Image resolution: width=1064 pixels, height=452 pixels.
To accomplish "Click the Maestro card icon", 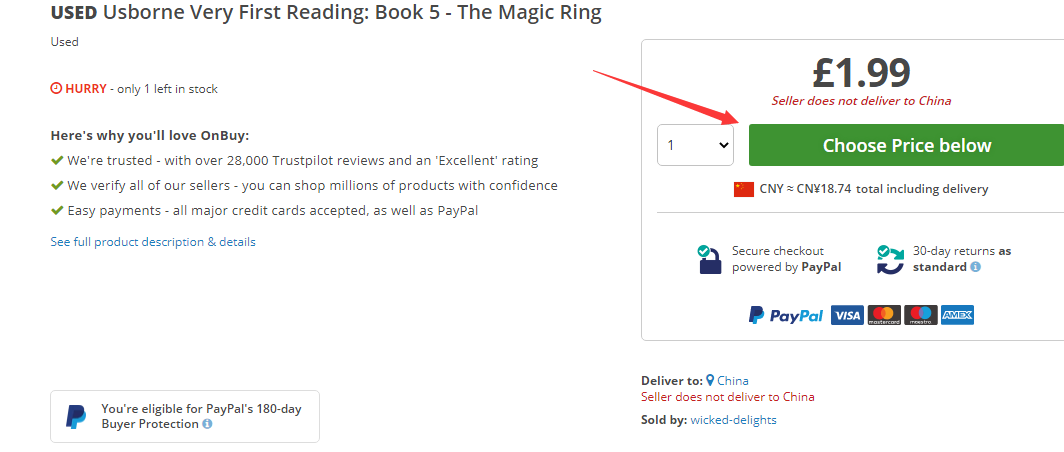I will pos(920,315).
